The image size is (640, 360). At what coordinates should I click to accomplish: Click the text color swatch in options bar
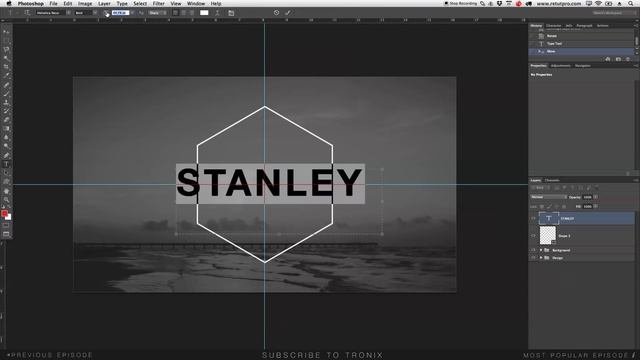204,13
